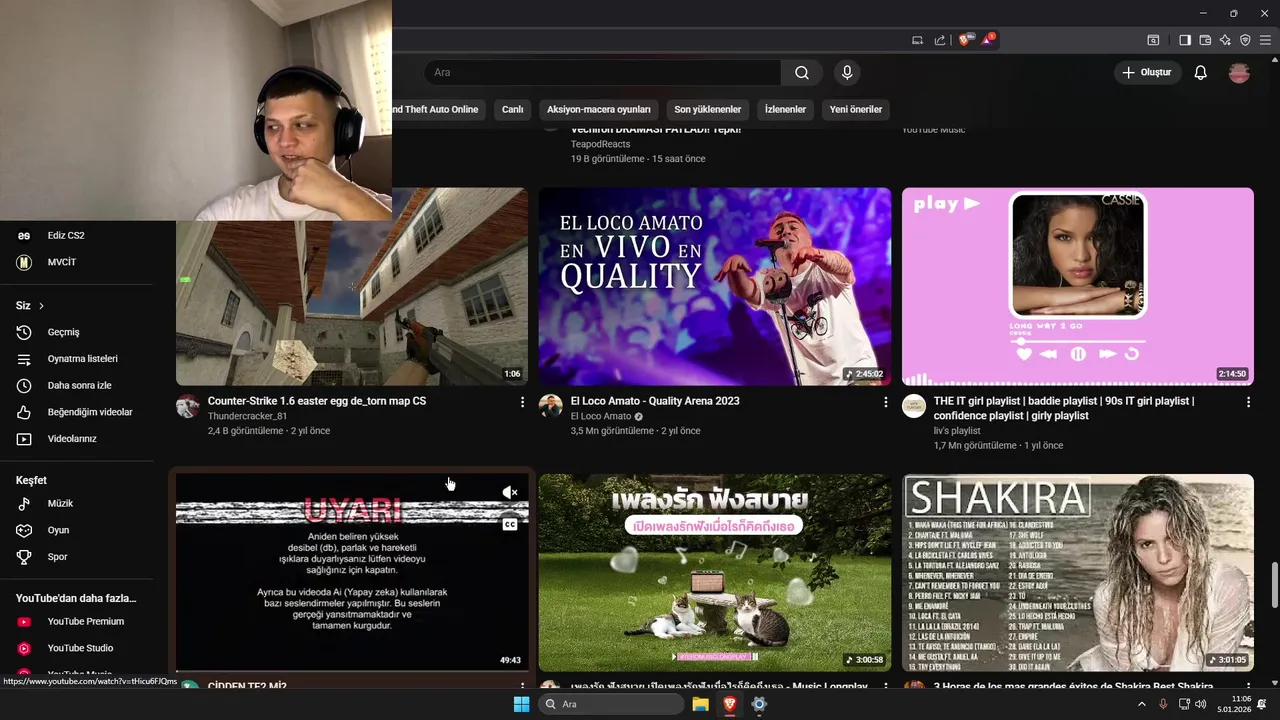Select the Aksiyon-macera oyunları chip
1280x720 pixels.
[x=599, y=110]
